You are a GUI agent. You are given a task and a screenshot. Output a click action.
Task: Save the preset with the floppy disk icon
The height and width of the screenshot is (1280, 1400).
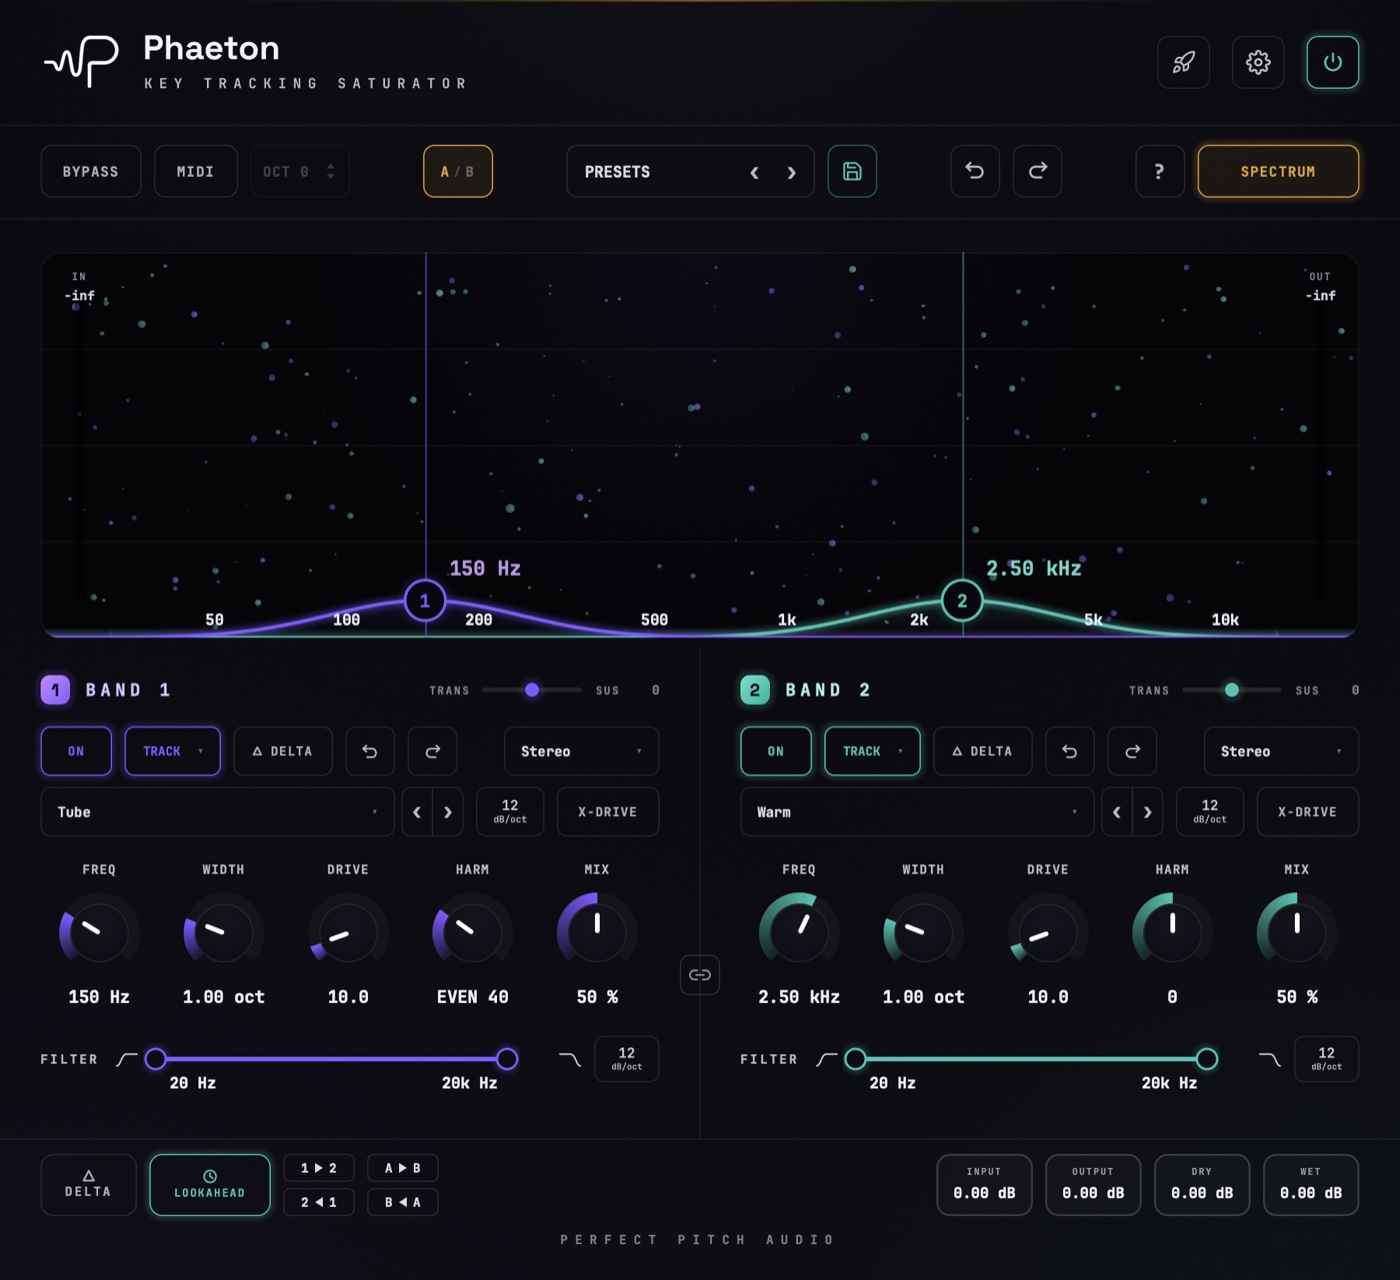tap(852, 171)
